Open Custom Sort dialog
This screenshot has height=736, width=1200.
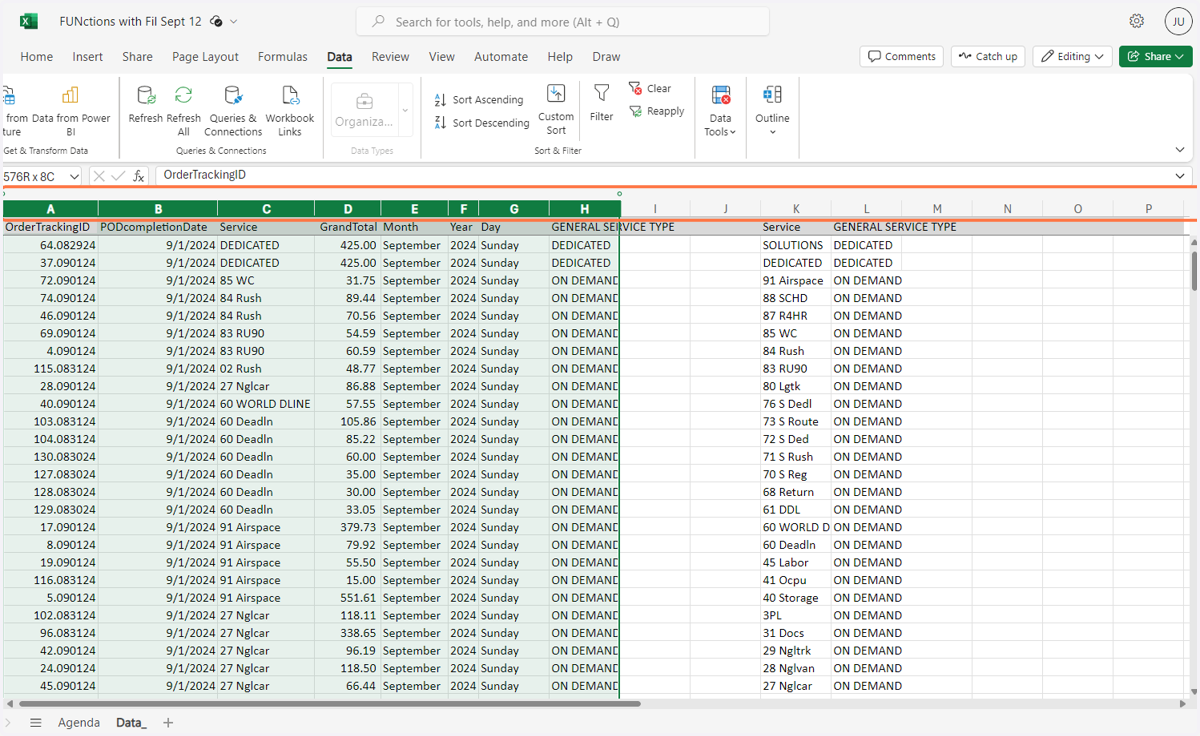[556, 110]
